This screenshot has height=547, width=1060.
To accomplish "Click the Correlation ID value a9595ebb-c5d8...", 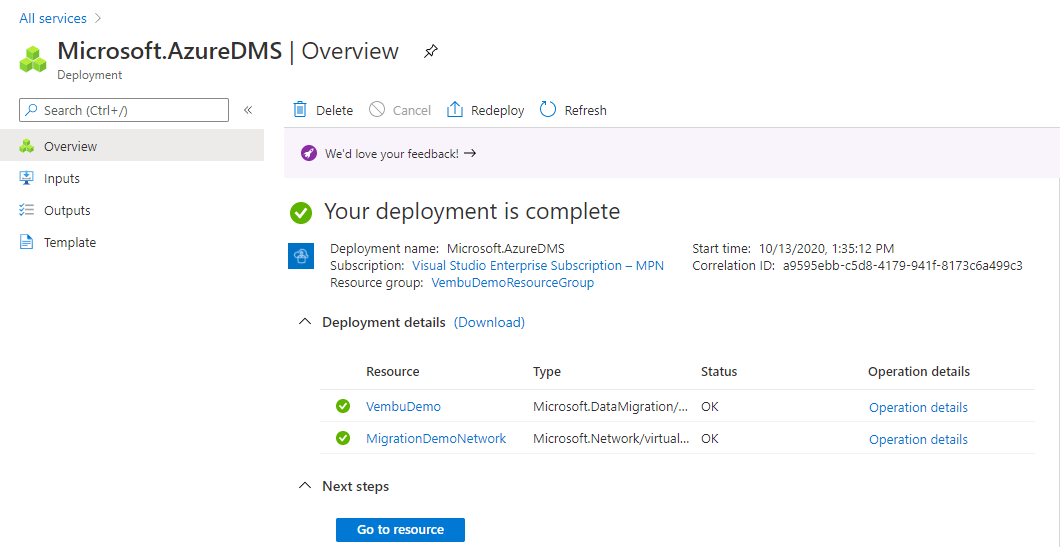I will click(902, 266).
